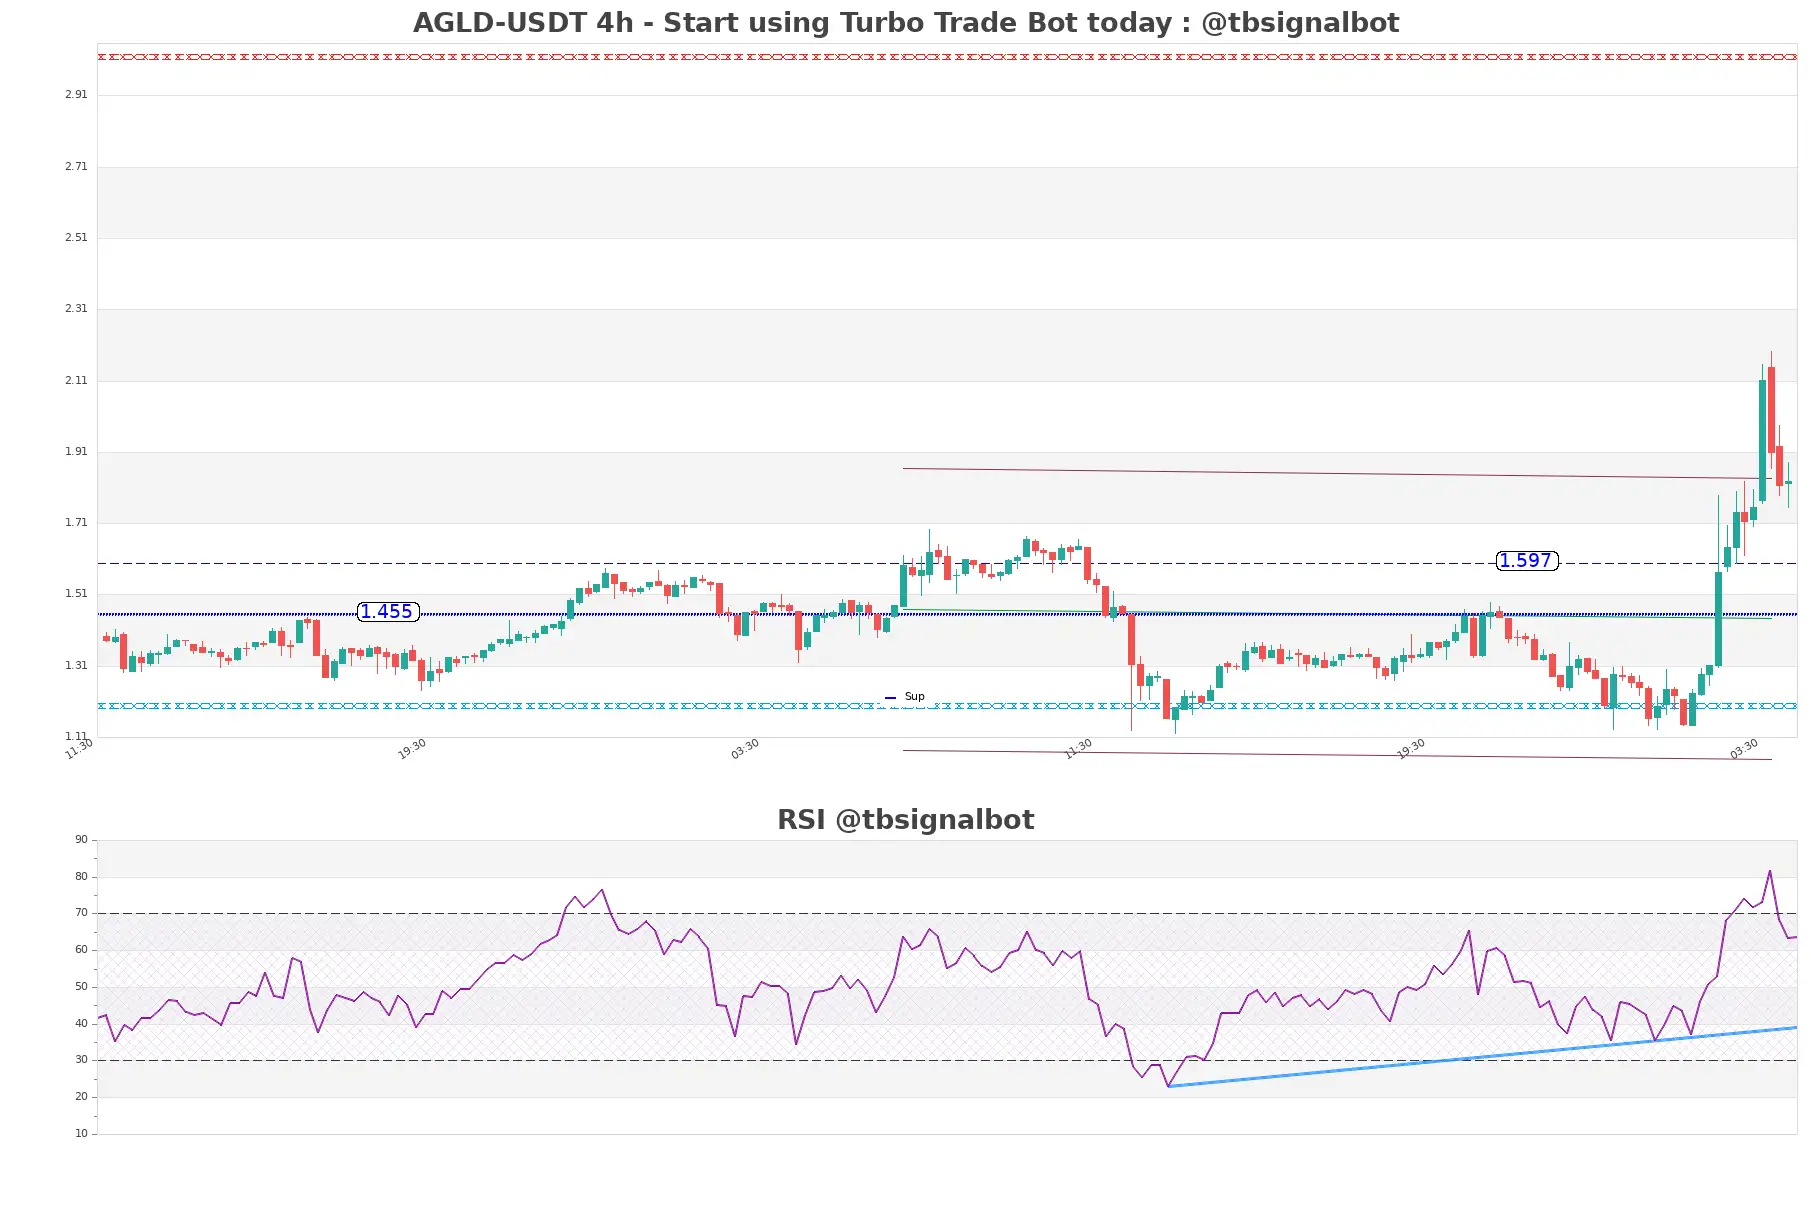This screenshot has height=1208, width=1811.
Task: Click the 2.91 price axis label
Action: pyautogui.click(x=76, y=95)
